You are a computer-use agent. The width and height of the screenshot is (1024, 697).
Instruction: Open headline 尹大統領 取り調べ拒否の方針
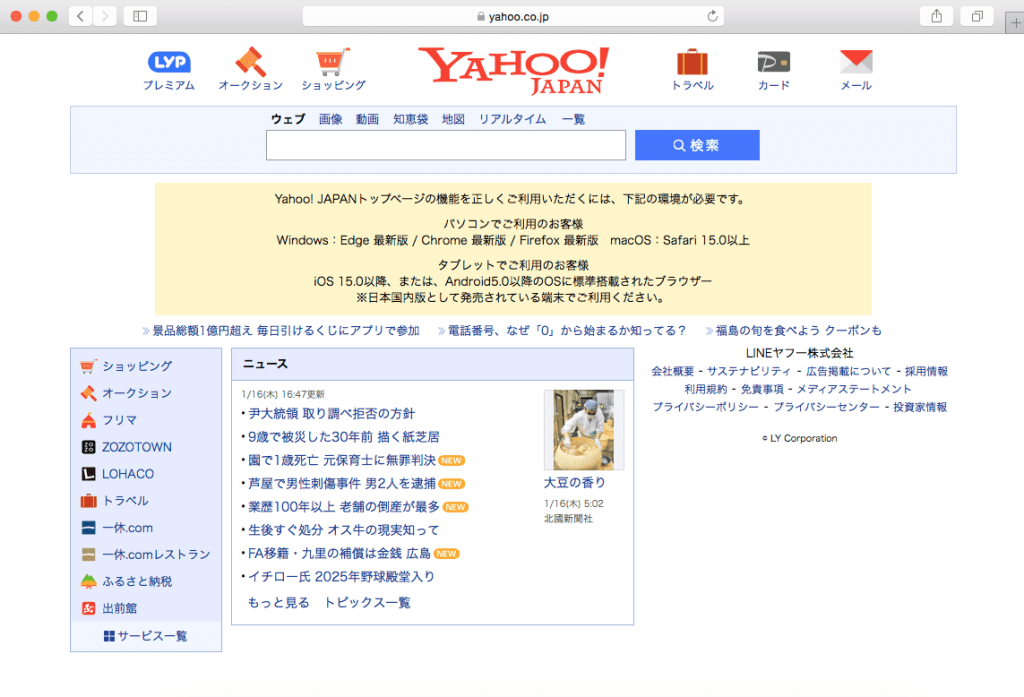(x=331, y=413)
